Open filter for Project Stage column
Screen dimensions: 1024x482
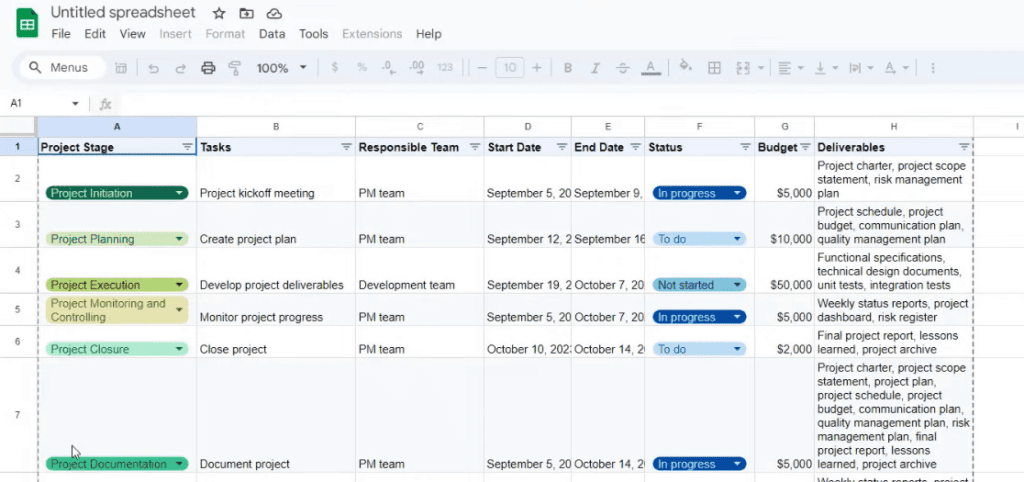pos(187,147)
